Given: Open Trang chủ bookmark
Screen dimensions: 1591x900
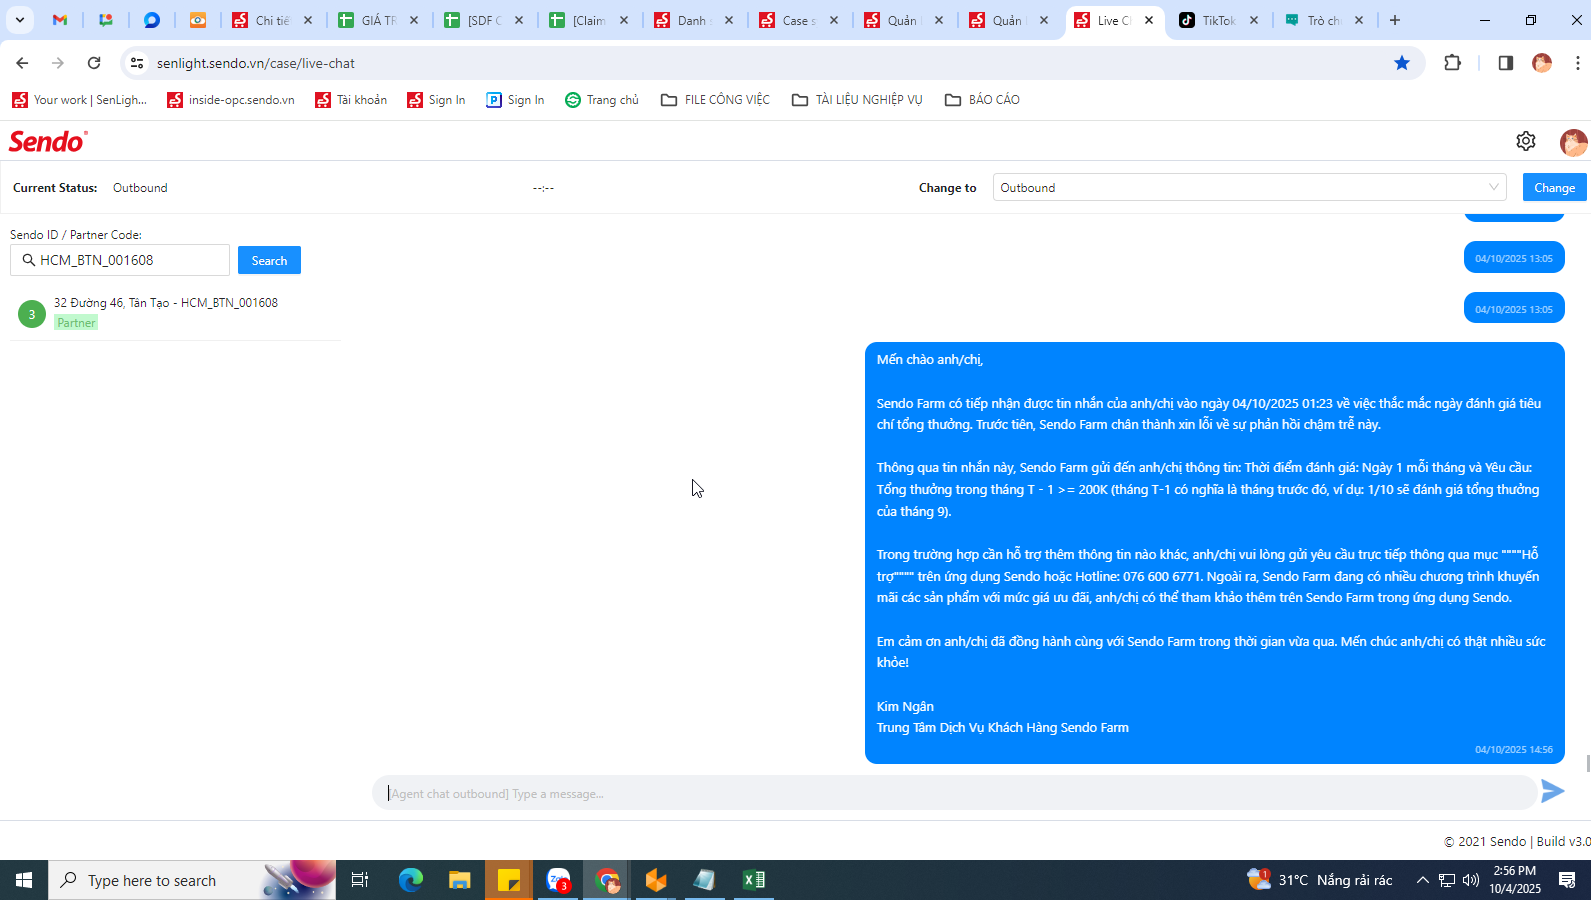Looking at the screenshot, I should 601,99.
